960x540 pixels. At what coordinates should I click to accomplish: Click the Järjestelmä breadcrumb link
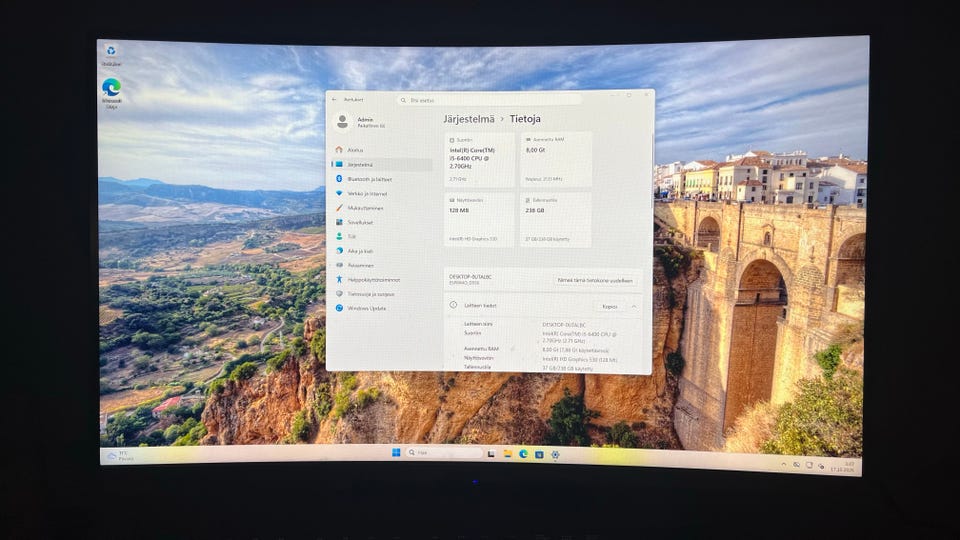[469, 119]
